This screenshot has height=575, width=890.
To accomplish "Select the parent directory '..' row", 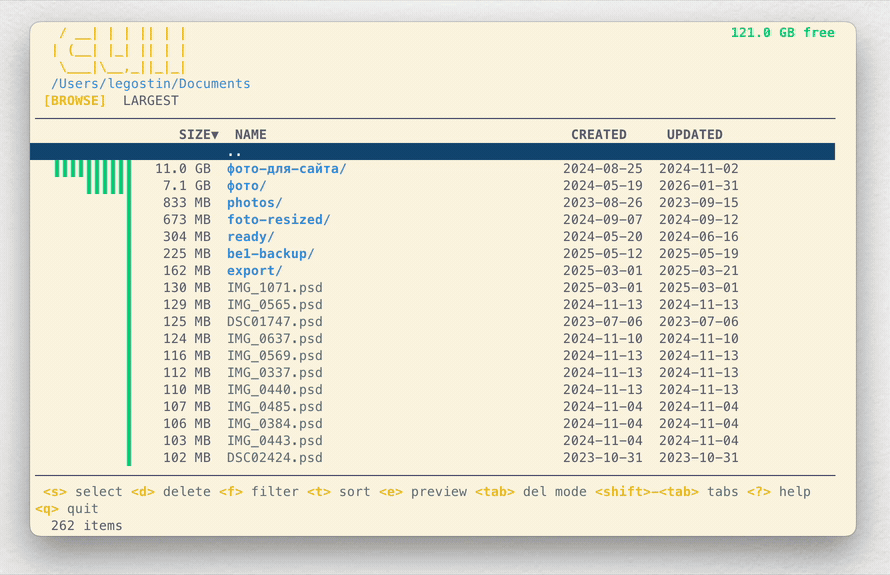I will [433, 152].
